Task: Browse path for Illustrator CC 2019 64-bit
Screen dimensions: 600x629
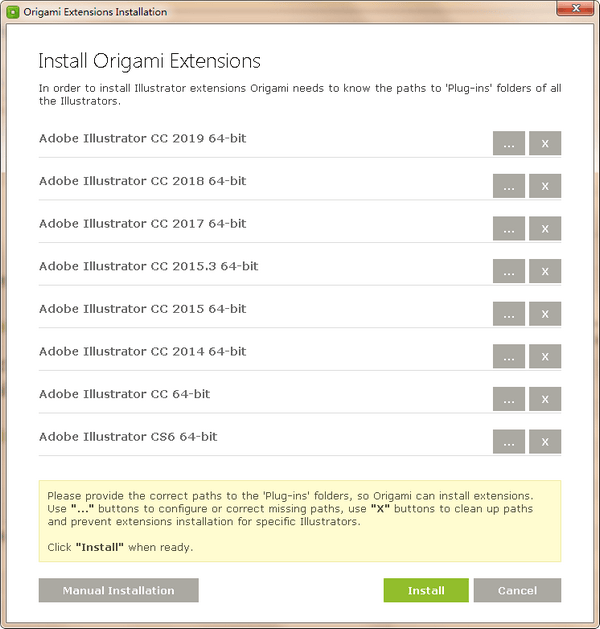Action: coord(508,143)
